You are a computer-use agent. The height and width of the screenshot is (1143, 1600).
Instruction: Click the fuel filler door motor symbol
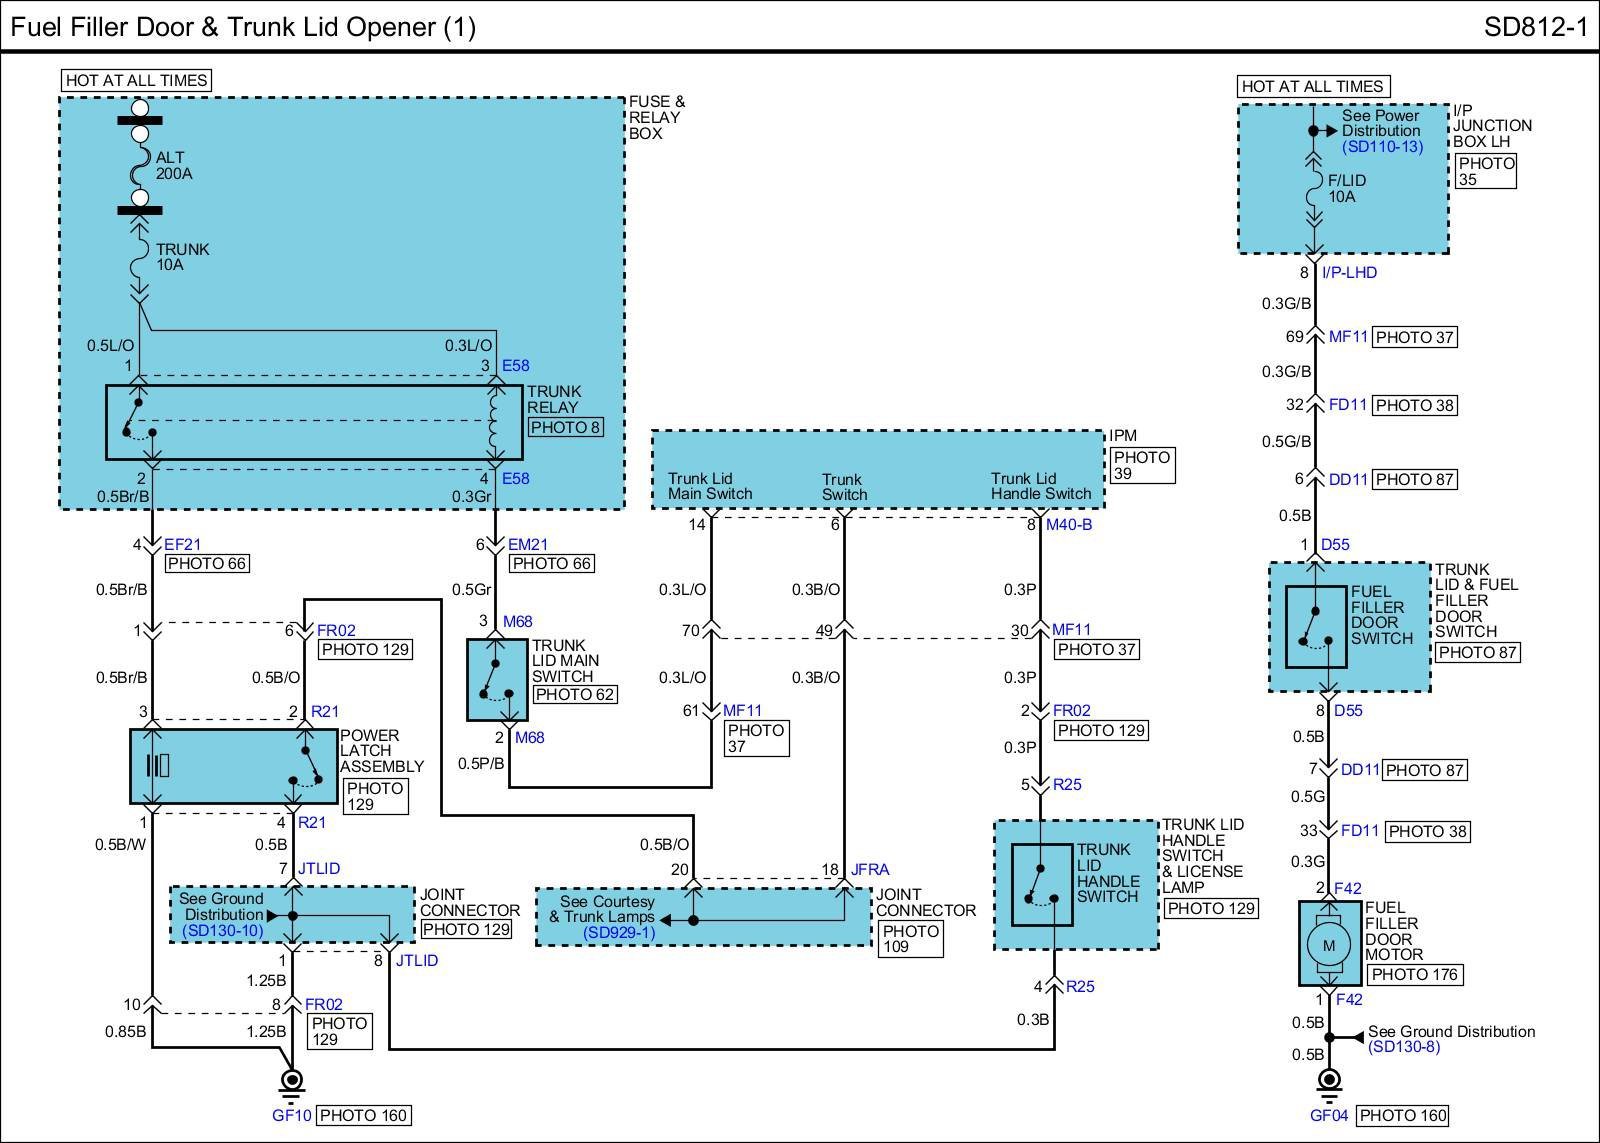pos(1329,944)
